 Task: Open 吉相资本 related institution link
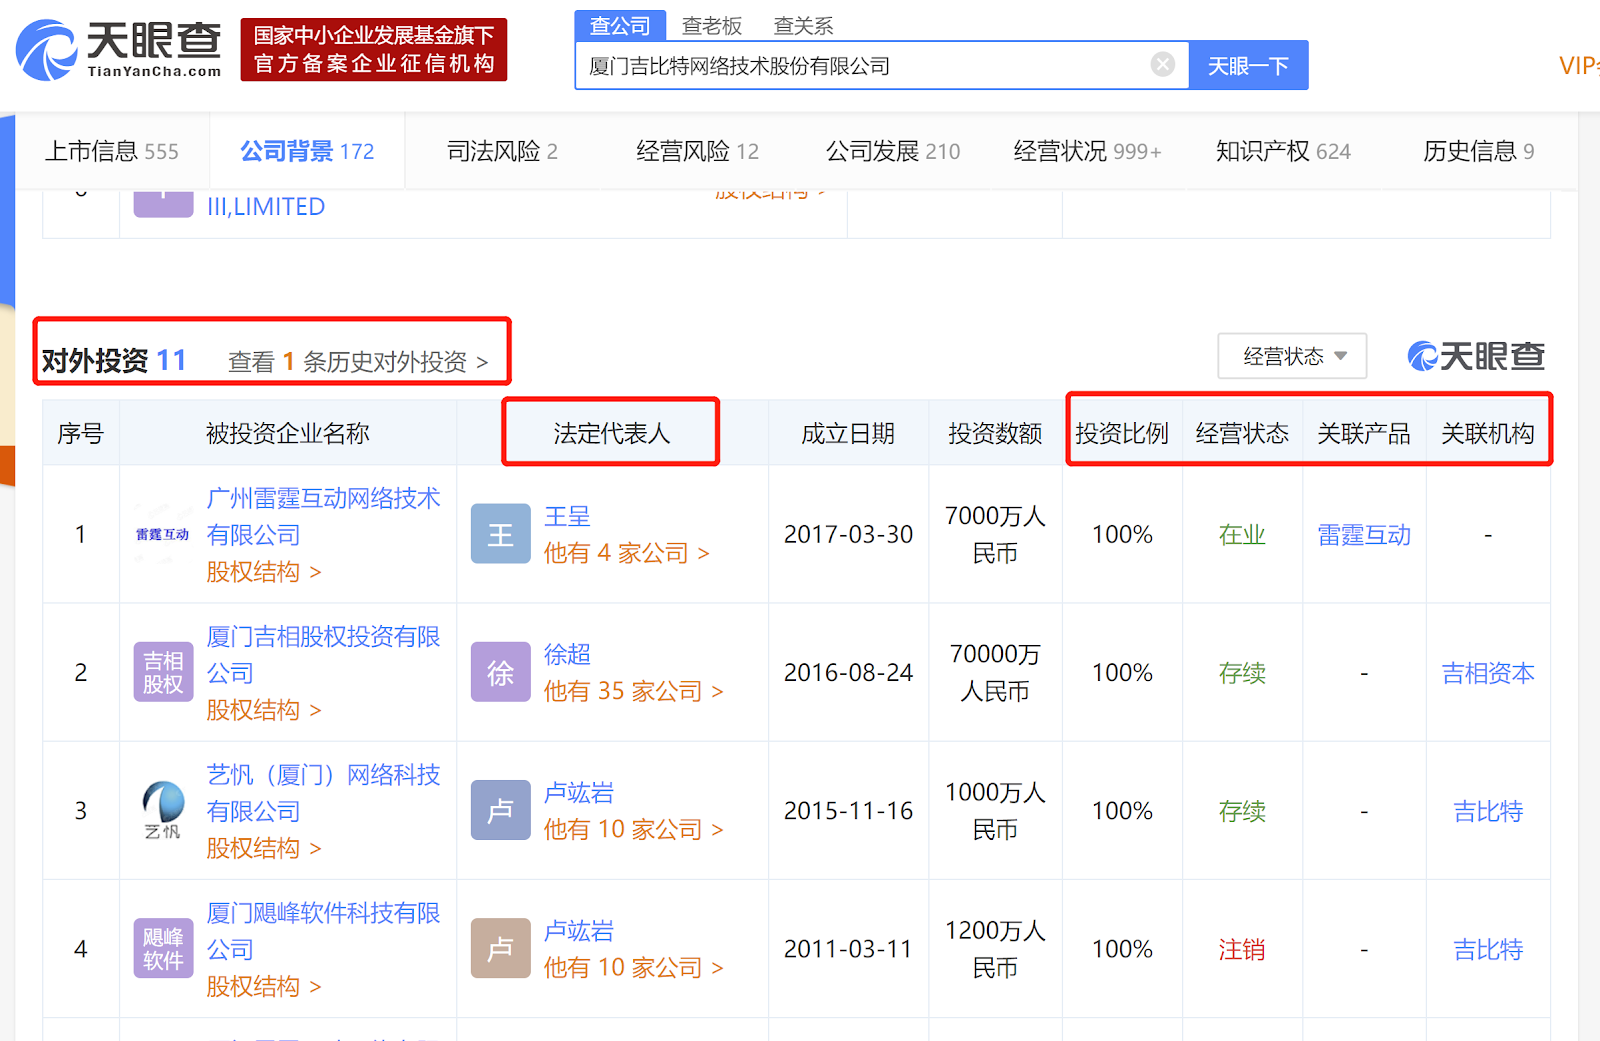pos(1488,673)
